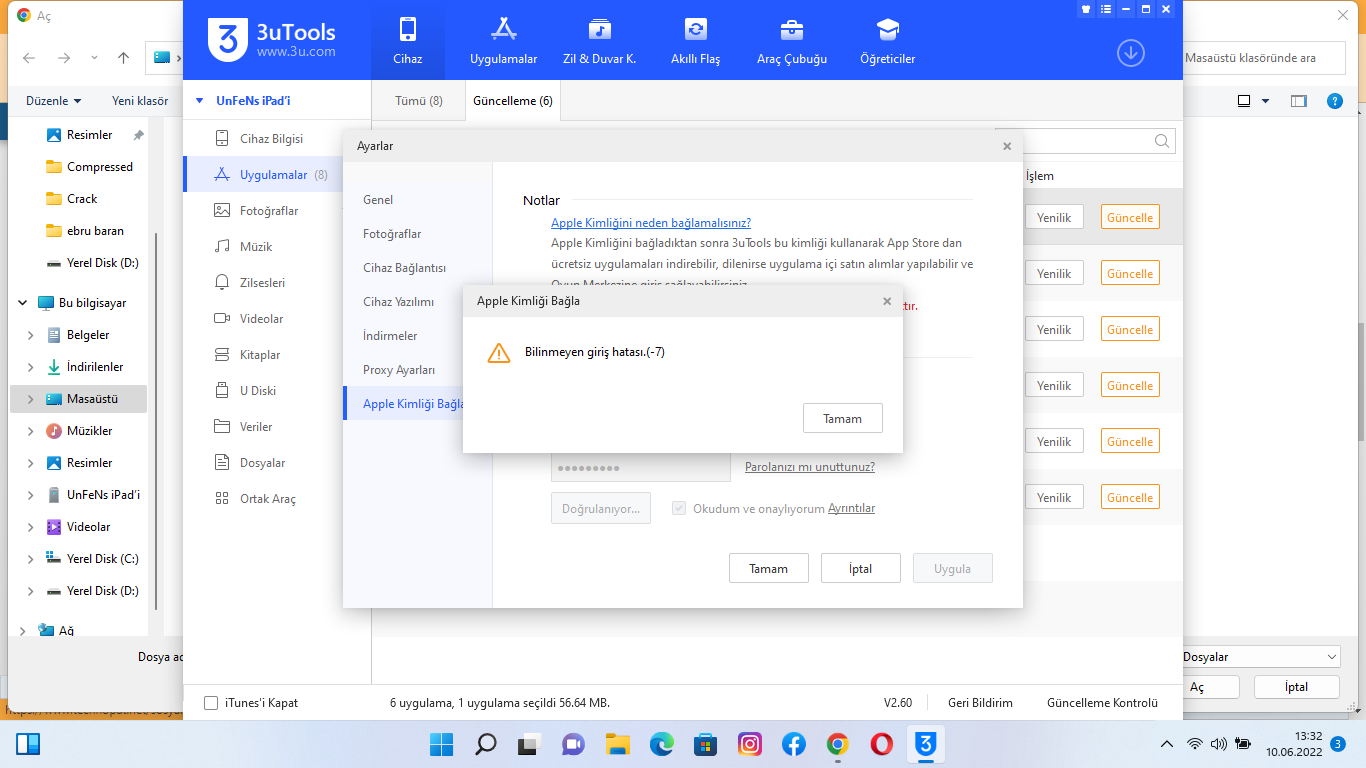Open the Araç Çubuğu toolbox
The image size is (1366, 768).
(791, 42)
